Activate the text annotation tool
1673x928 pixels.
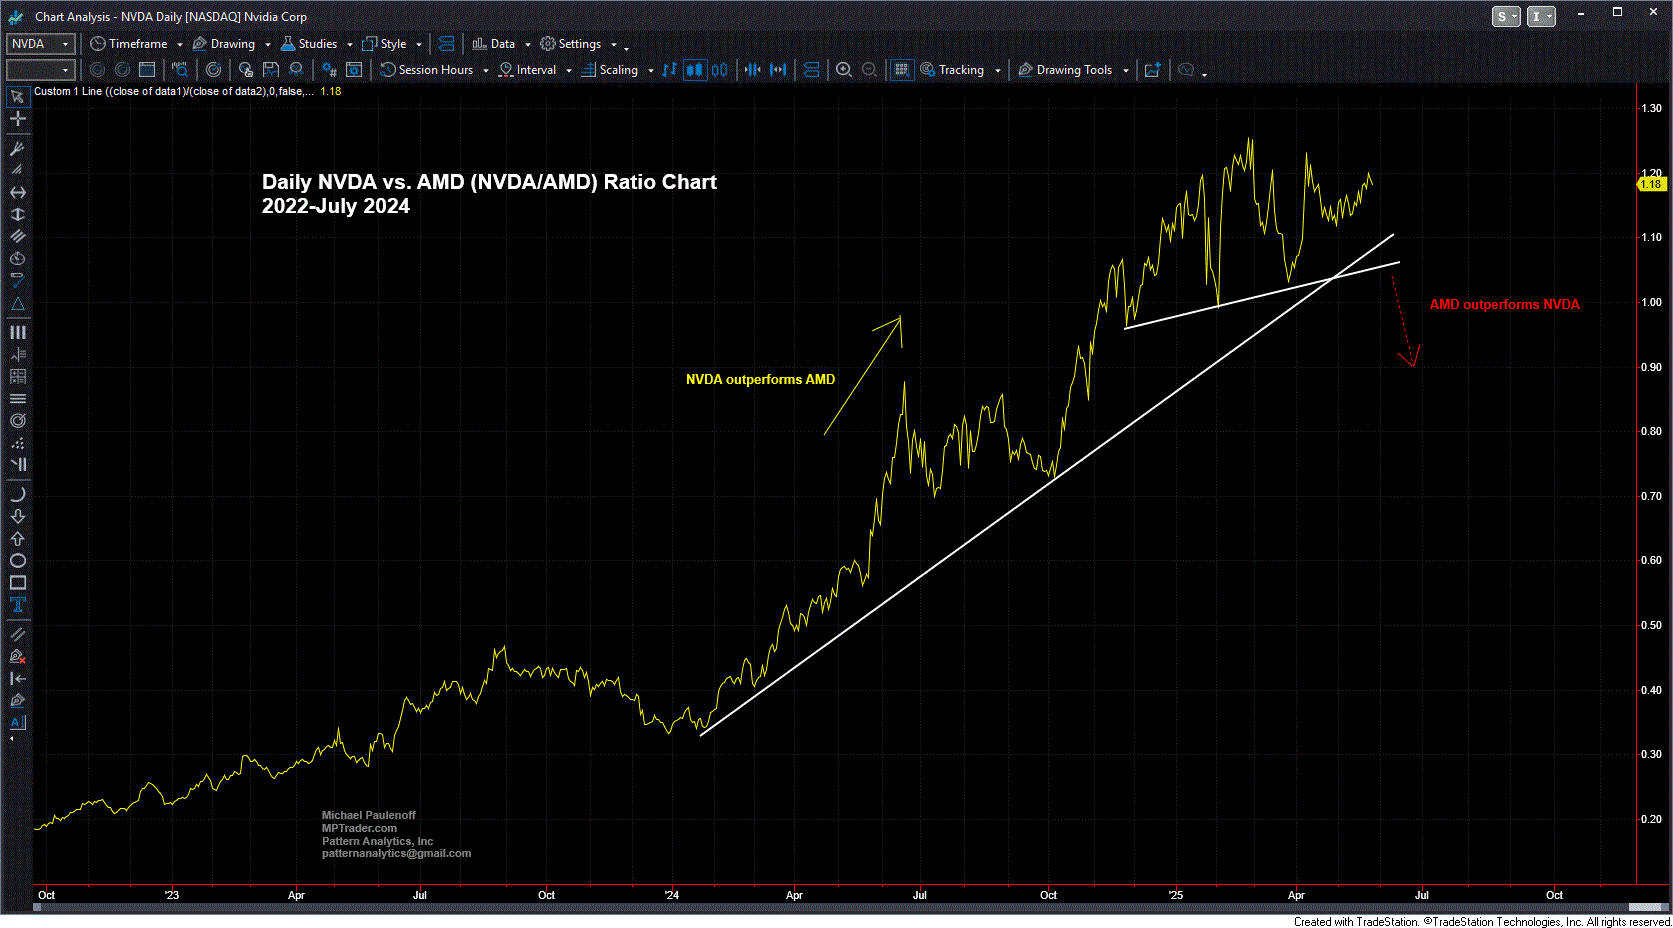click(x=17, y=605)
